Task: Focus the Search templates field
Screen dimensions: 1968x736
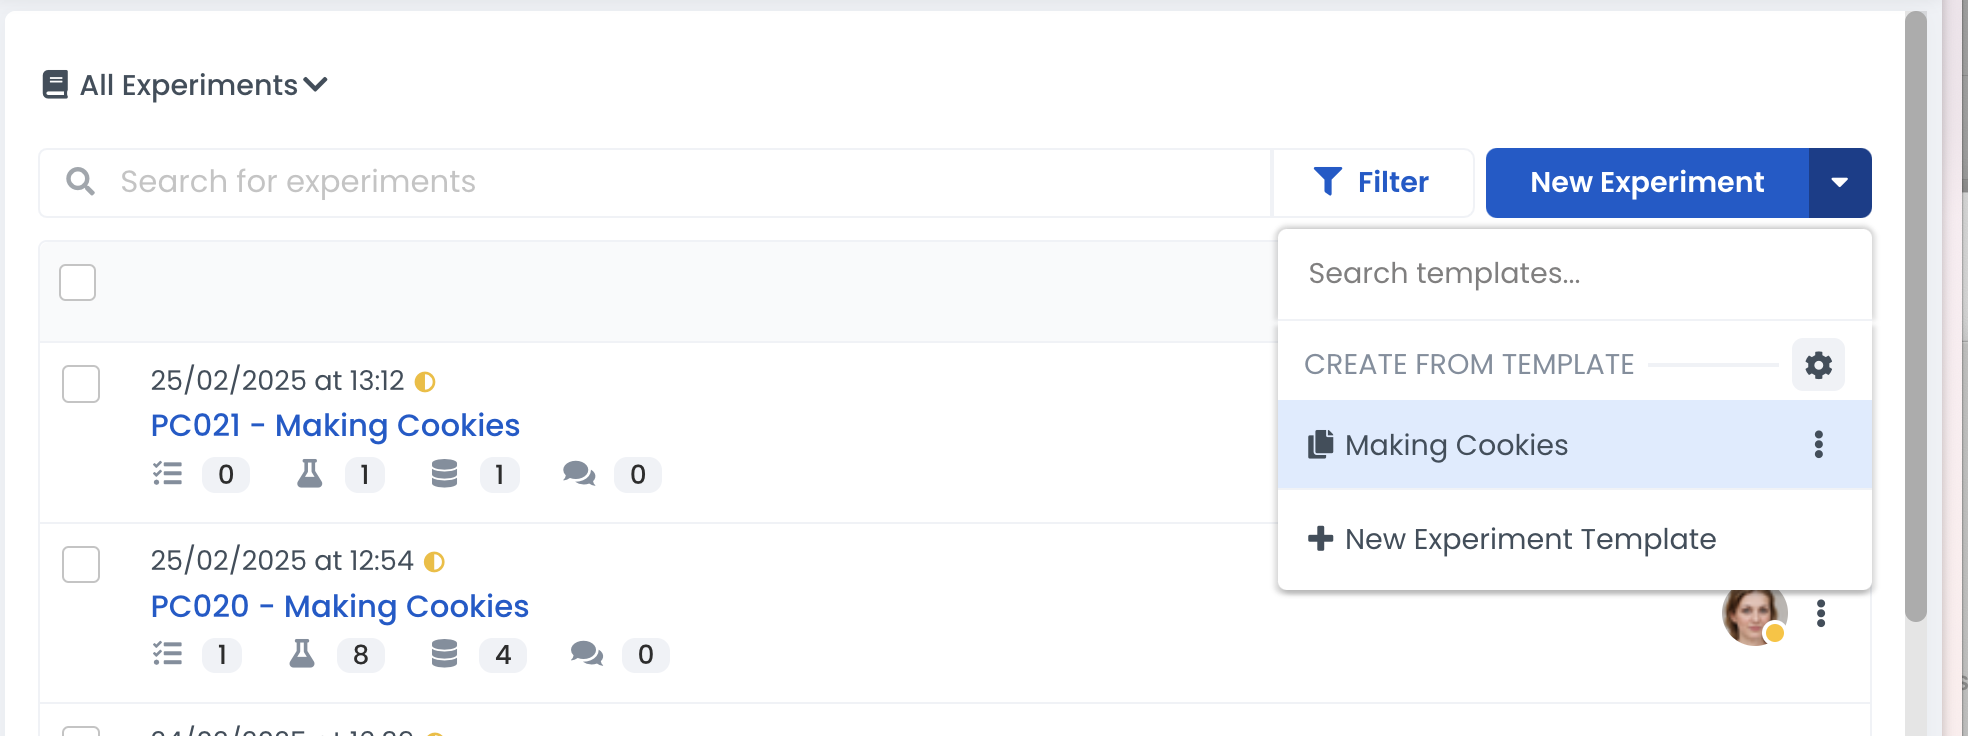Action: point(1574,274)
